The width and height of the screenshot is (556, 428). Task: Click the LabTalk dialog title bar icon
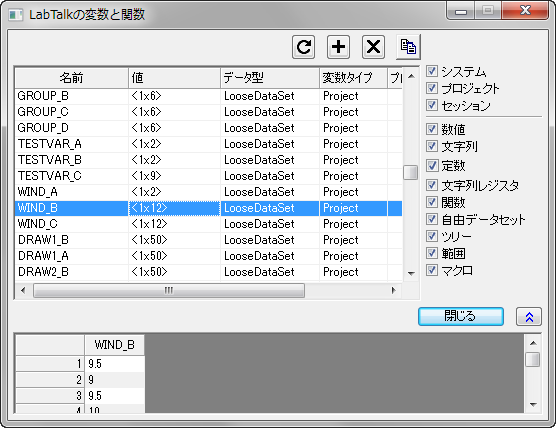pos(16,15)
